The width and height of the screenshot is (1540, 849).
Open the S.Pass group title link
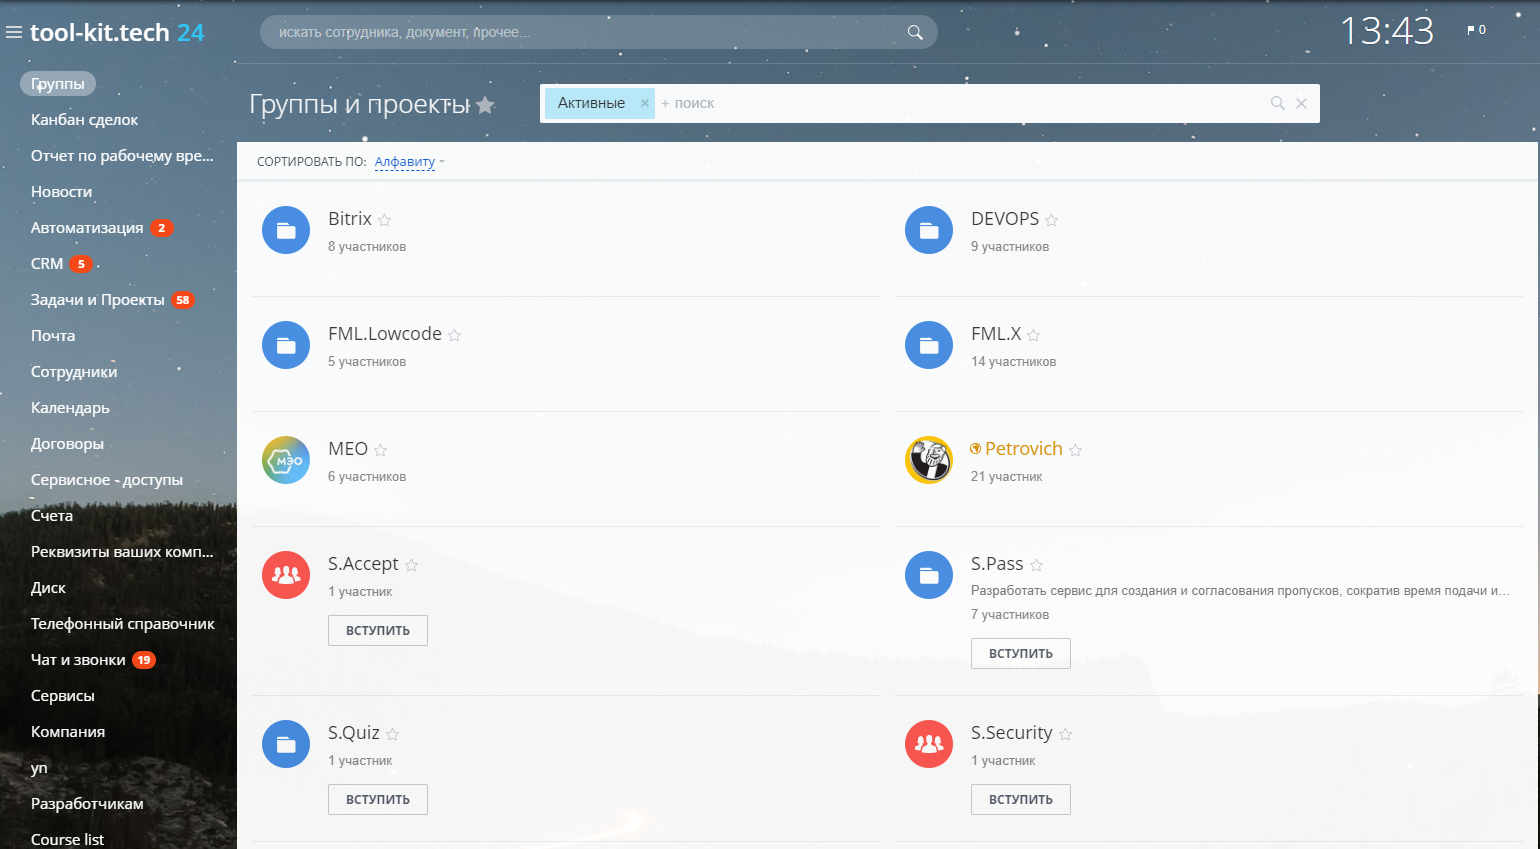(x=997, y=564)
